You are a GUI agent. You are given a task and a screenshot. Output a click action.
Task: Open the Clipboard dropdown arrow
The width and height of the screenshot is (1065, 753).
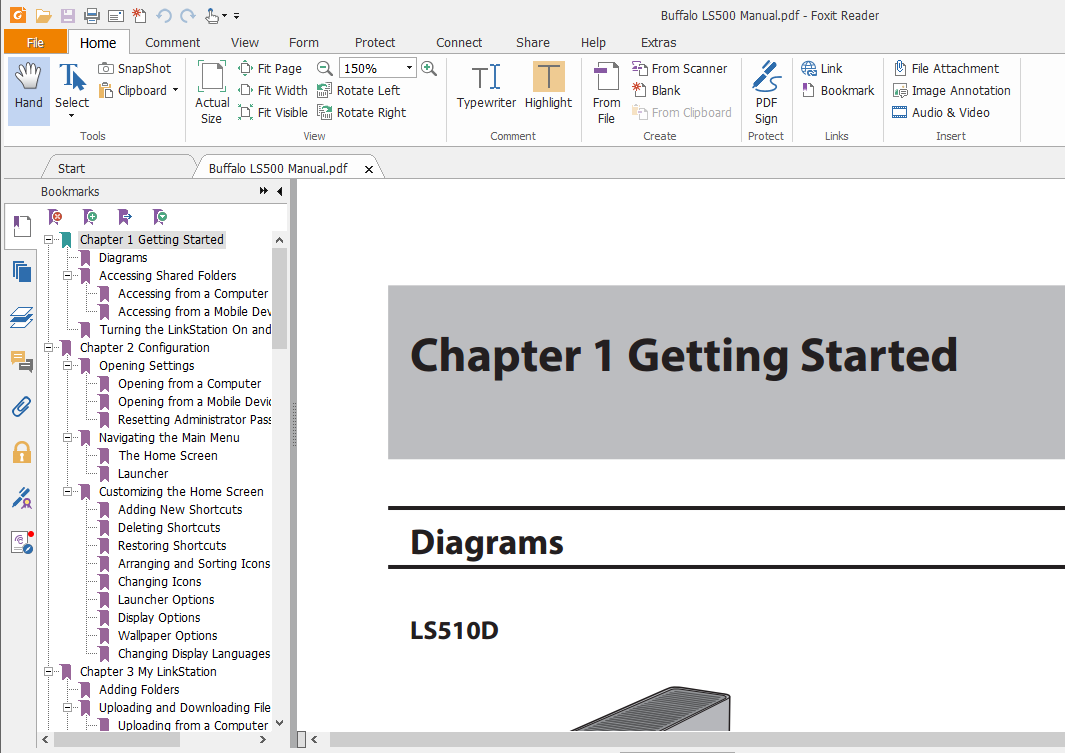[x=175, y=90]
